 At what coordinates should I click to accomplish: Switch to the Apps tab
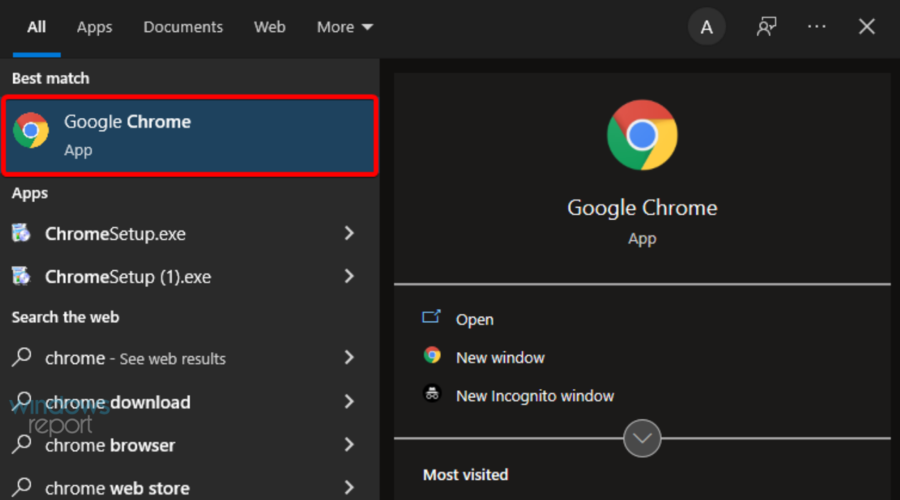[94, 27]
